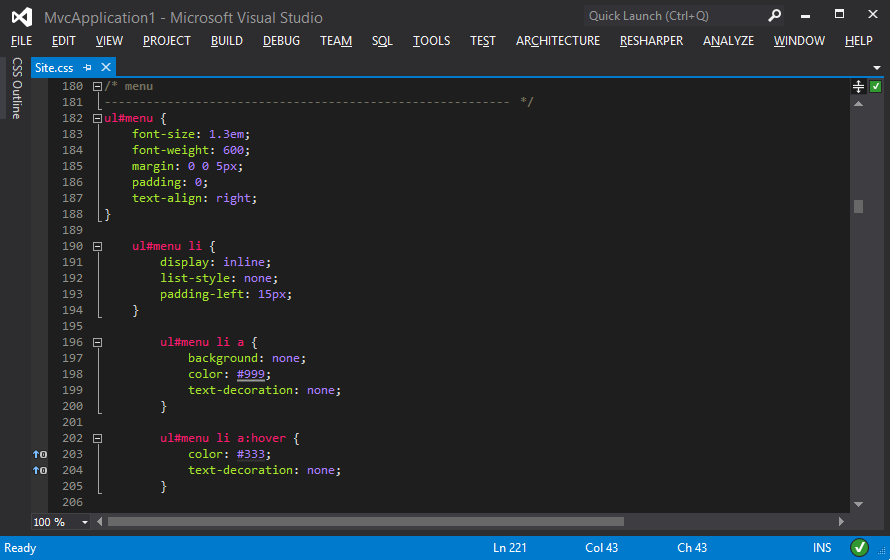The width and height of the screenshot is (890, 560).
Task: Open the CSS Outline side panel
Action: 16,89
